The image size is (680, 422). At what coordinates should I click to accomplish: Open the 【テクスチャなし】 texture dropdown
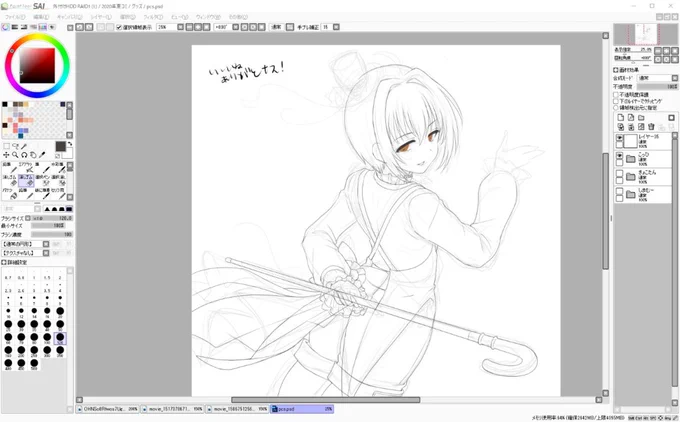pyautogui.click(x=46, y=253)
